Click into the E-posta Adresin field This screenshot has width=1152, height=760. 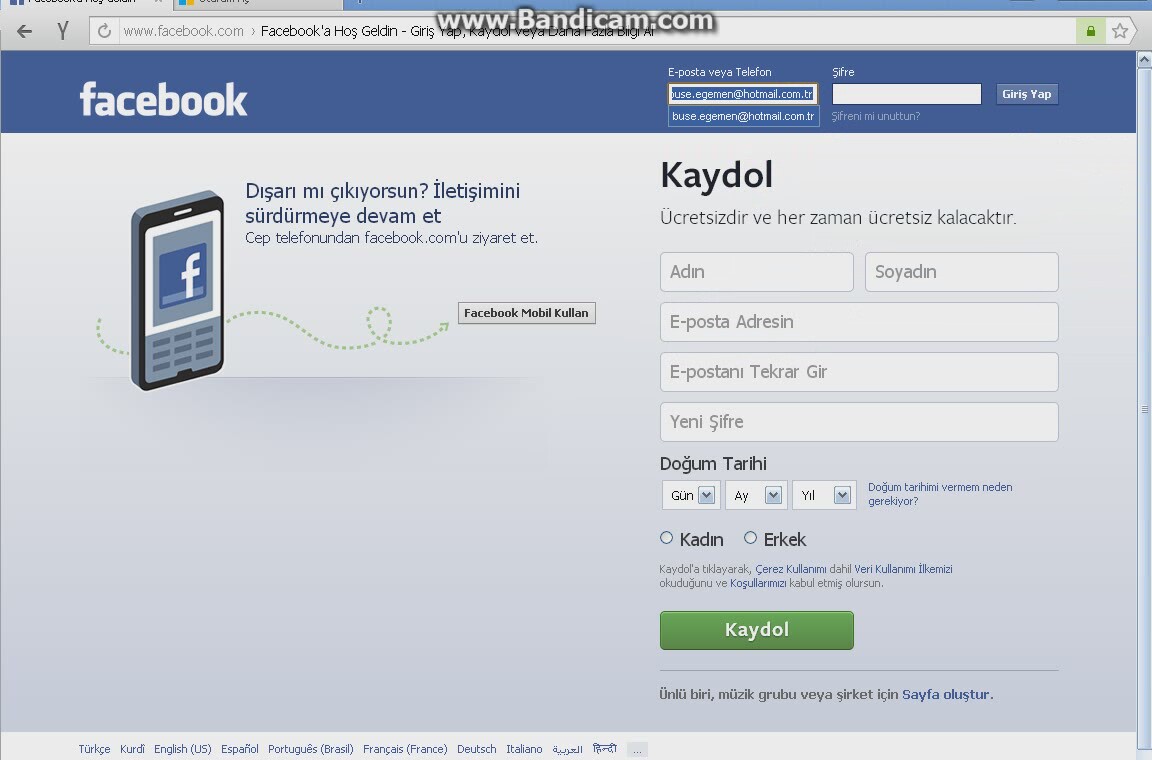(x=859, y=322)
